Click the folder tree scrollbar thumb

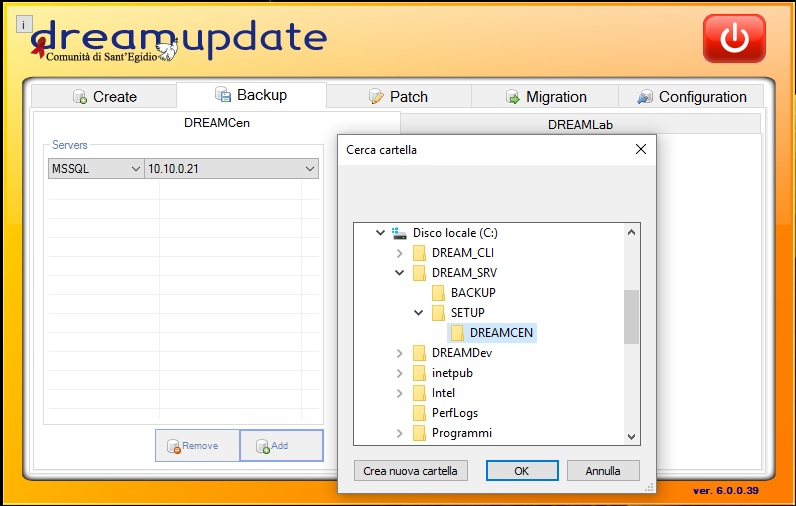click(632, 317)
